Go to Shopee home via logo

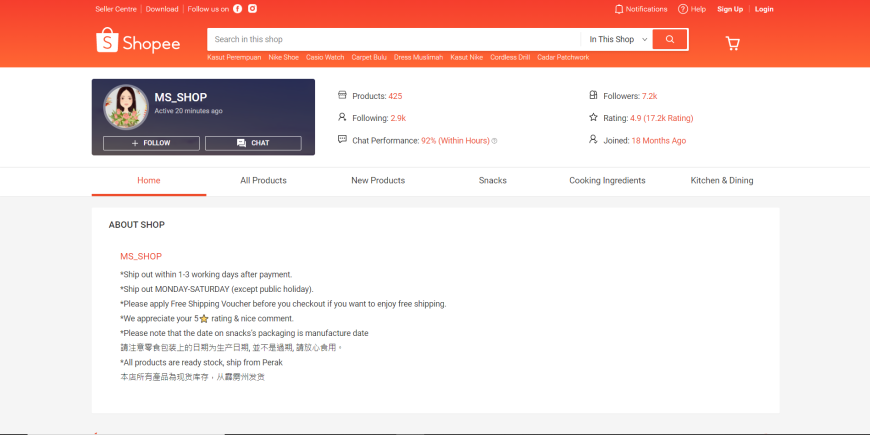[138, 41]
